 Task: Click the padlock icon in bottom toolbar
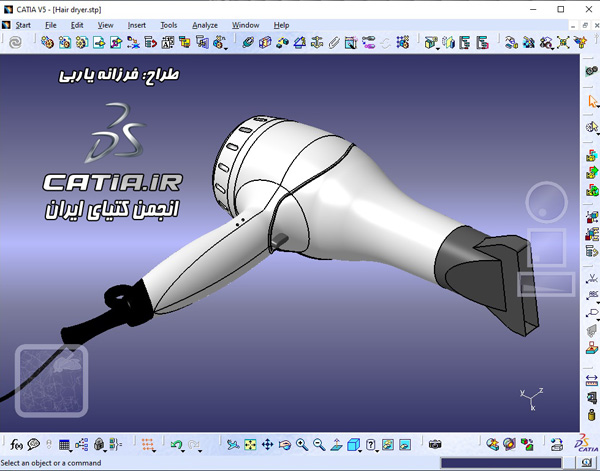99,445
